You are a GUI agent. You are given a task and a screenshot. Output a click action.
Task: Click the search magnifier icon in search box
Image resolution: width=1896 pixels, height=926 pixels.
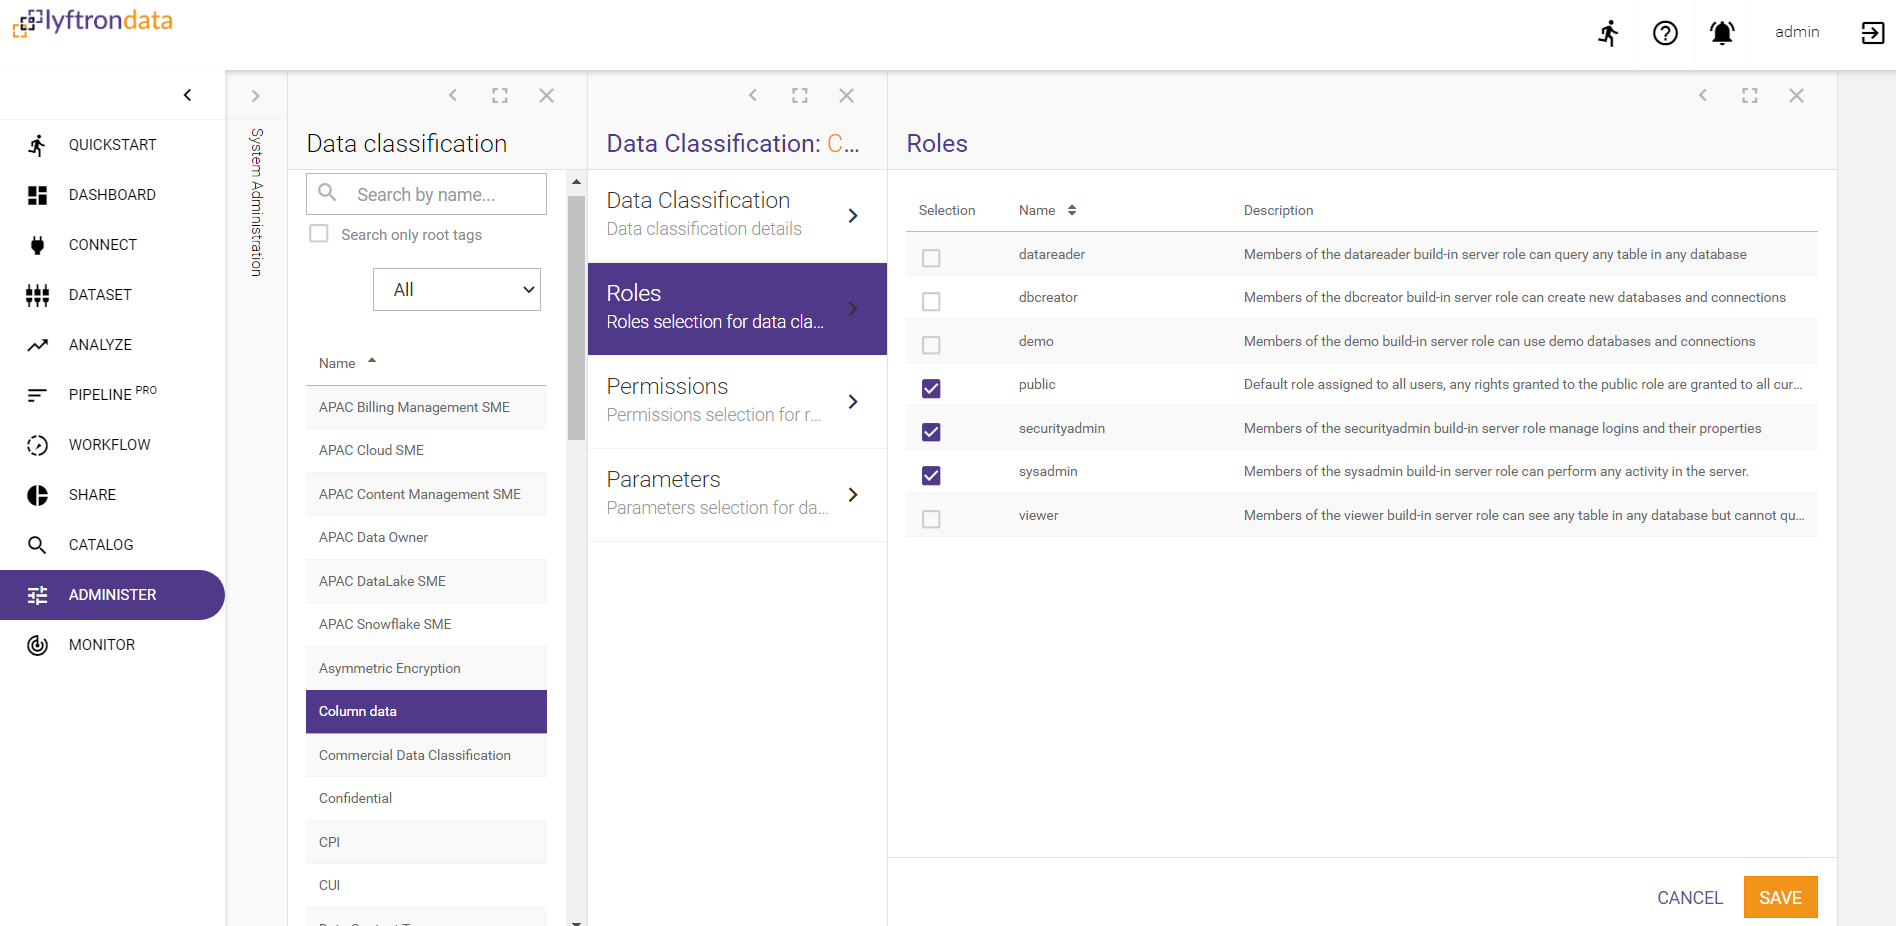coord(327,192)
